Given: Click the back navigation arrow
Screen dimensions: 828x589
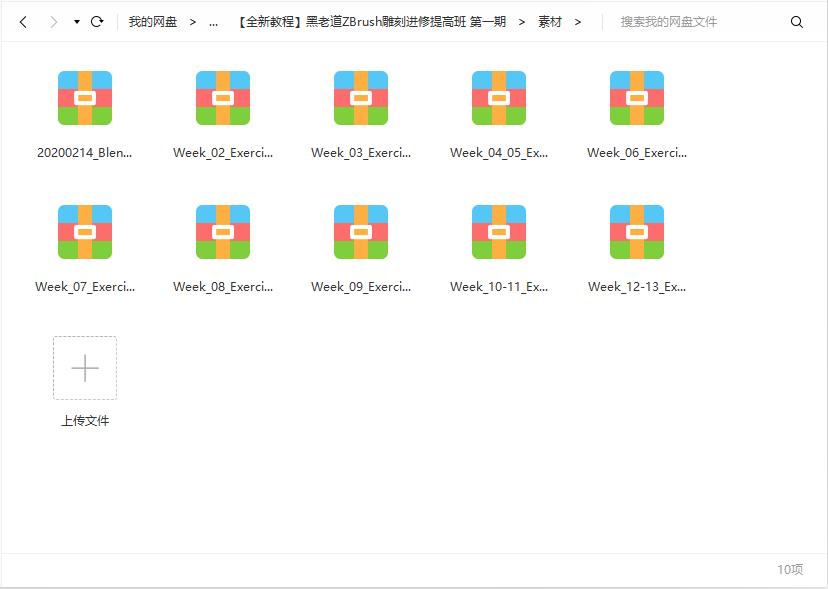Looking at the screenshot, I should (x=23, y=22).
